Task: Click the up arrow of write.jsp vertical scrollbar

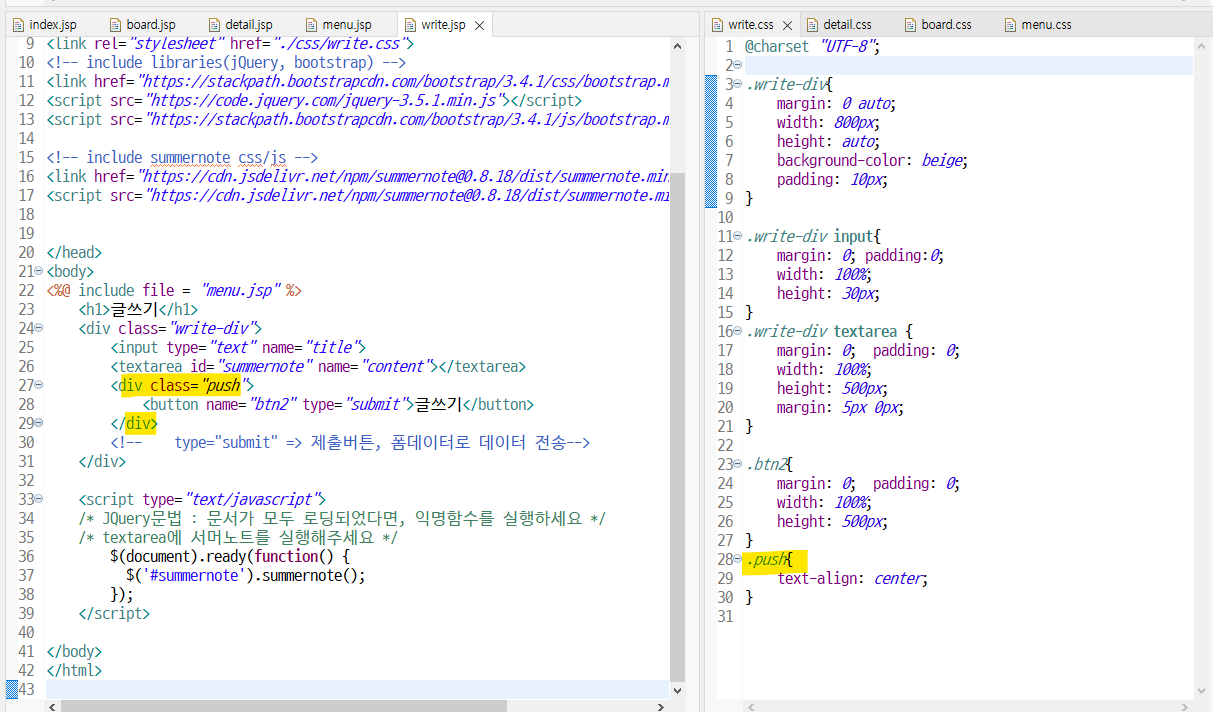Action: click(678, 45)
